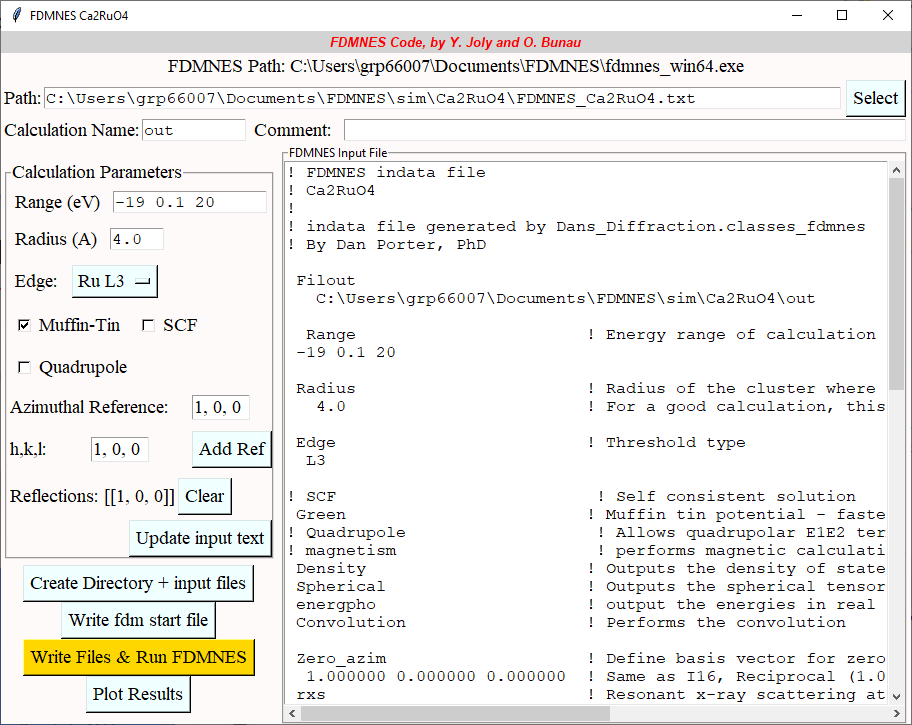Click the 'energpho' keyword line
This screenshot has height=725, width=912.
coord(336,605)
